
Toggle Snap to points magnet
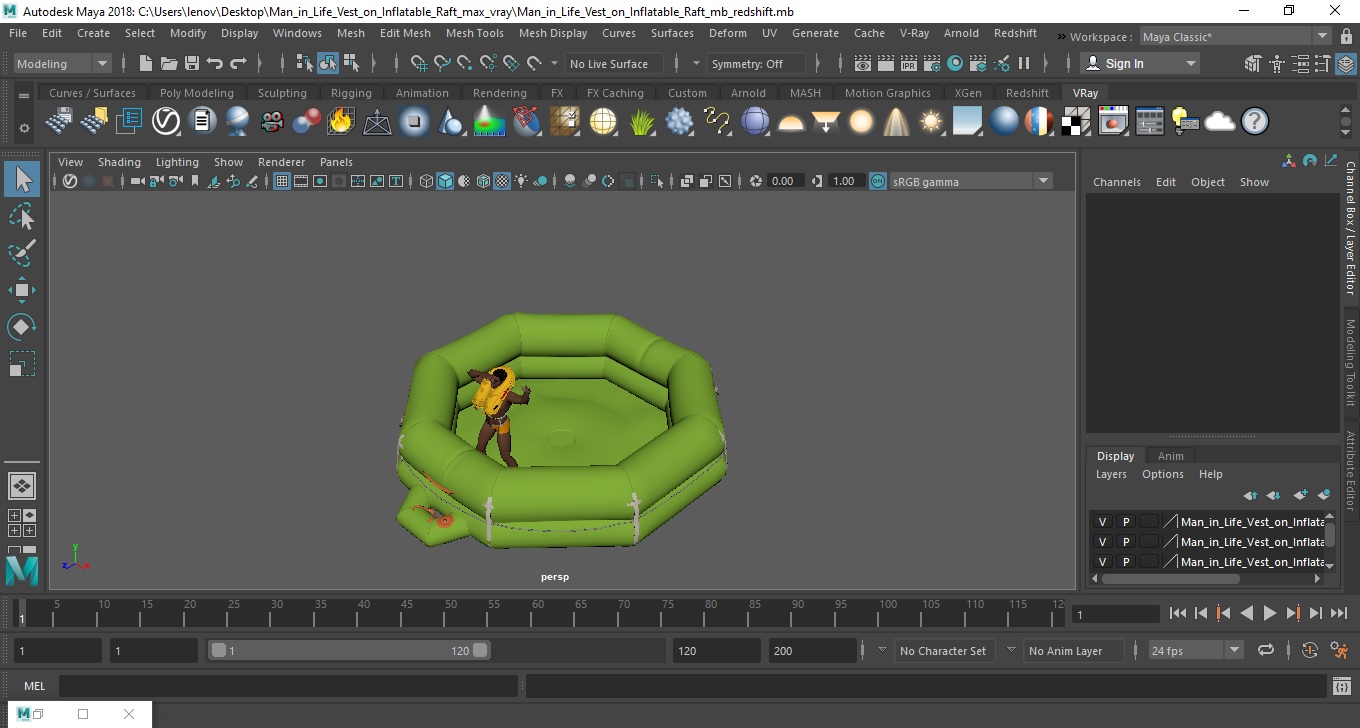[x=465, y=63]
